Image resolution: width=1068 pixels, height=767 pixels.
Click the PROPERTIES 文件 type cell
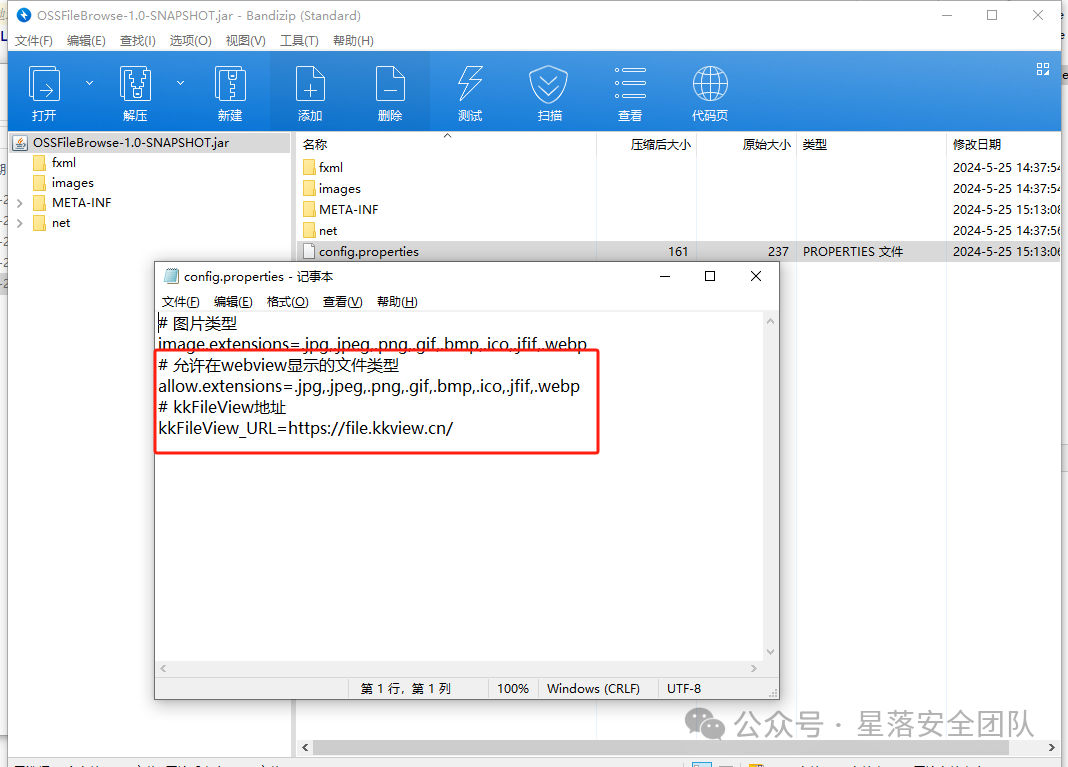[x=853, y=251]
